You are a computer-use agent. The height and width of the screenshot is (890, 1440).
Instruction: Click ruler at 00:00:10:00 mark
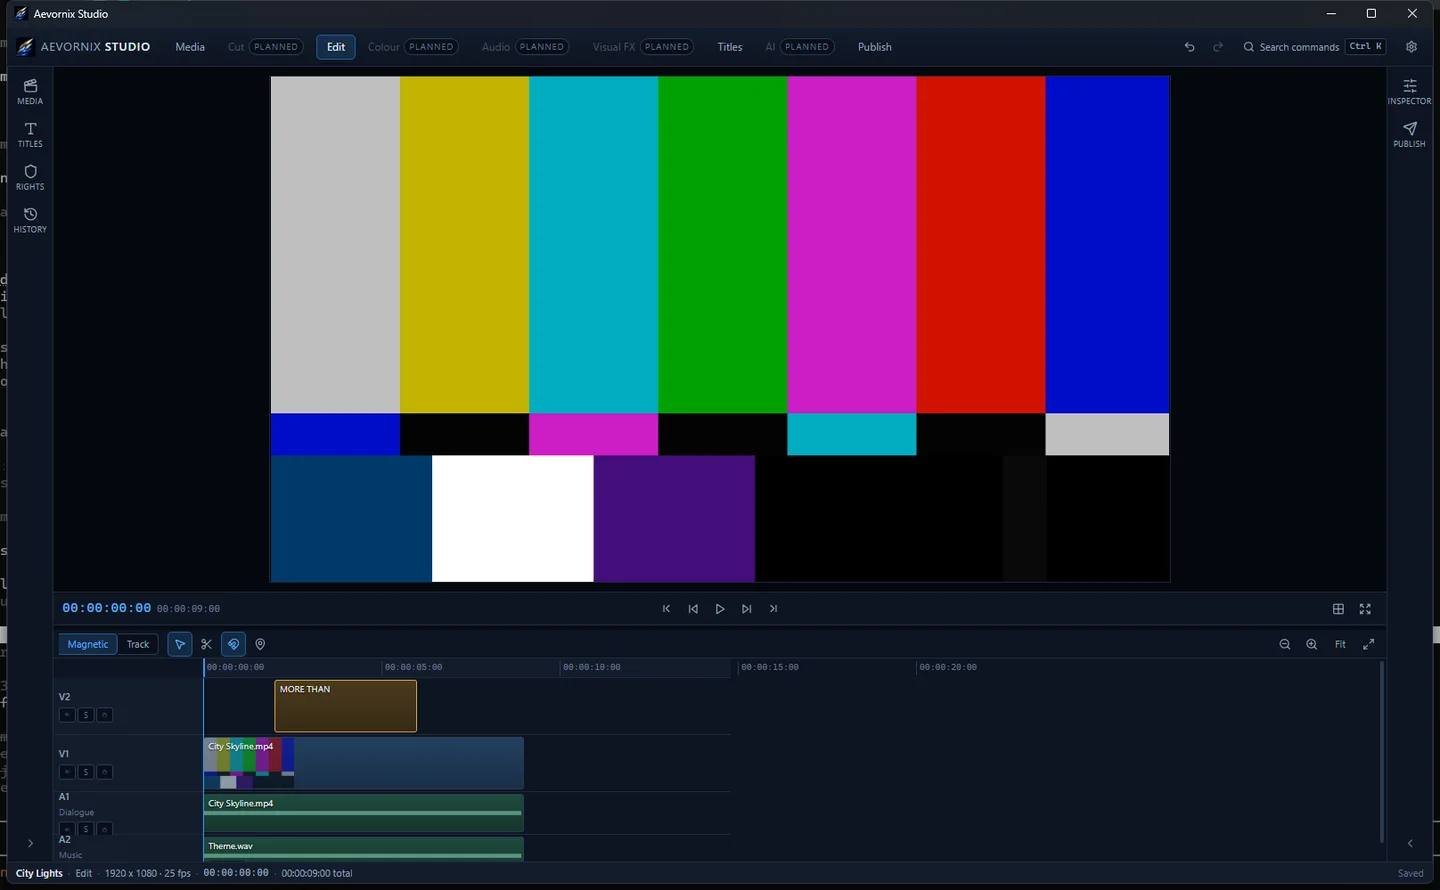pyautogui.click(x=591, y=667)
